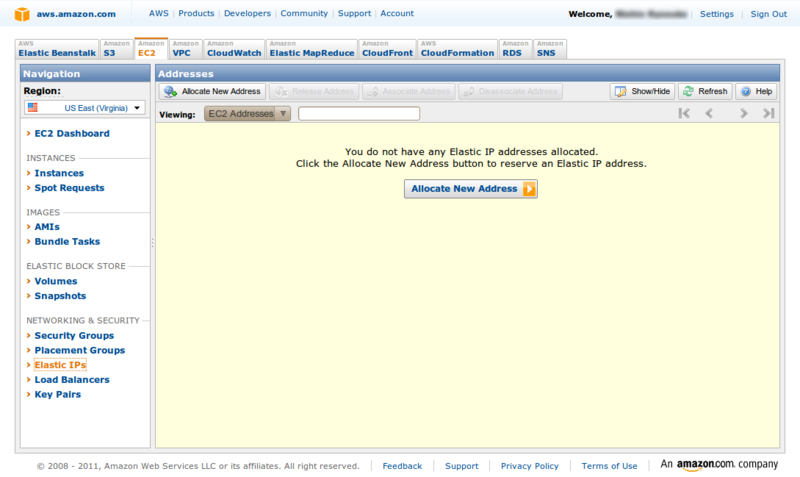Go to next page arrow icon

[x=743, y=113]
